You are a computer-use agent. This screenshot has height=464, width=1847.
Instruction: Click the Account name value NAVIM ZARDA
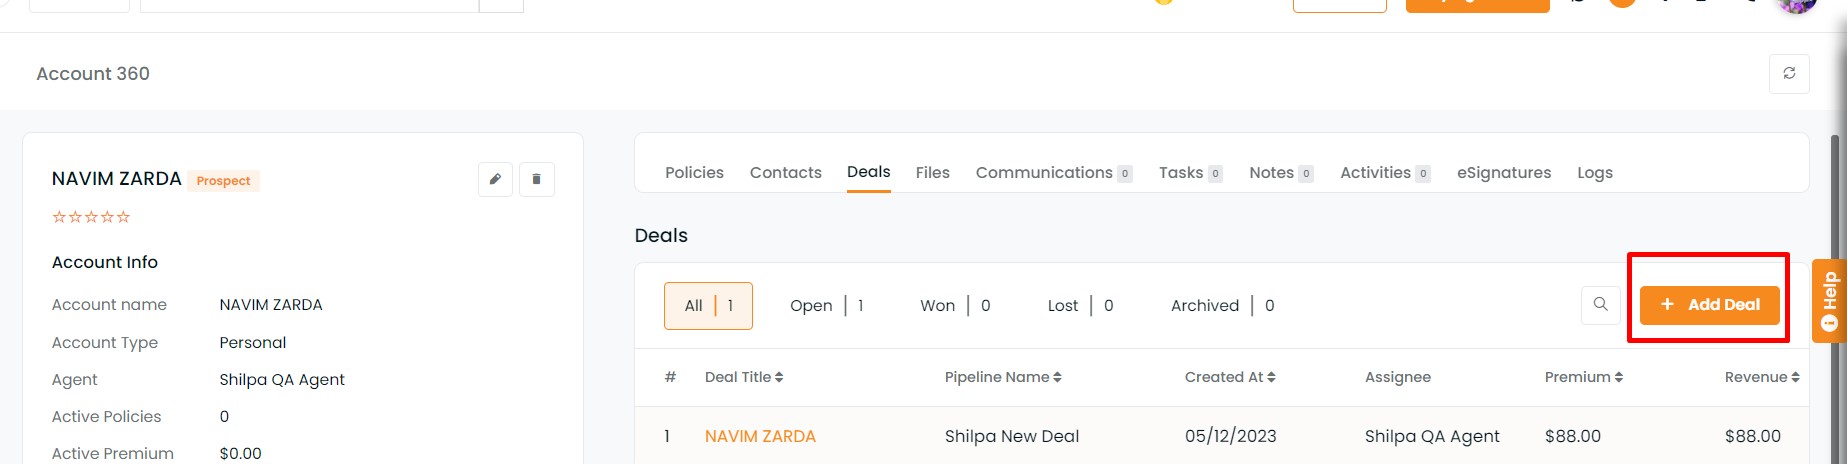[271, 305]
